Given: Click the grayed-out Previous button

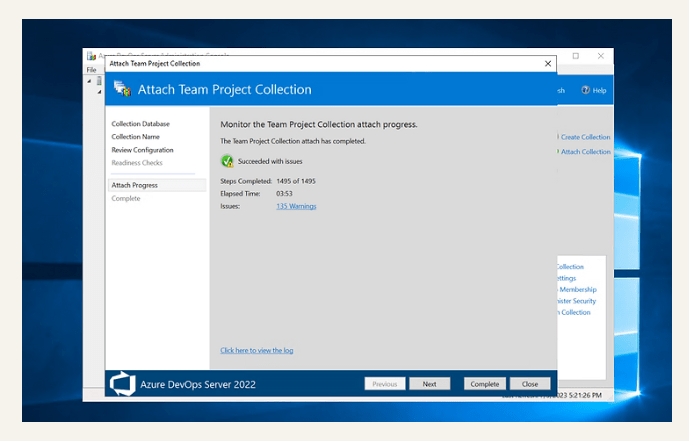Looking at the screenshot, I should coord(384,384).
